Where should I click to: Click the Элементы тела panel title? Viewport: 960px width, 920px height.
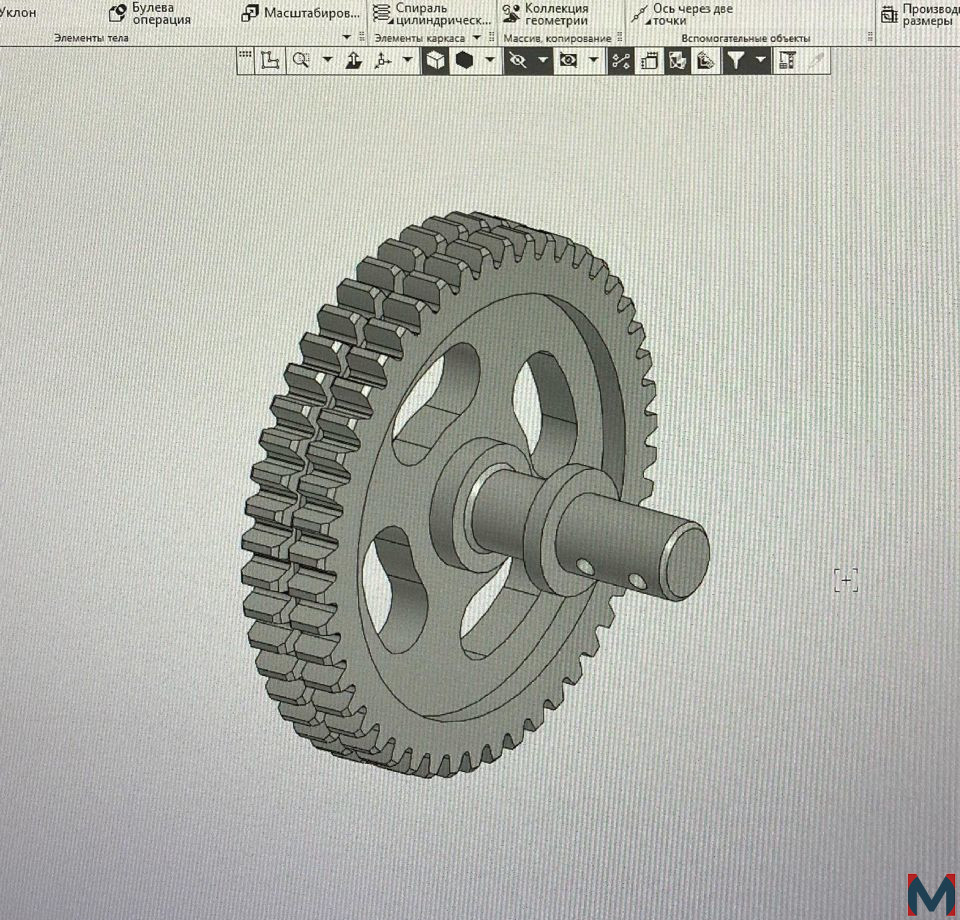pyautogui.click(x=91, y=38)
